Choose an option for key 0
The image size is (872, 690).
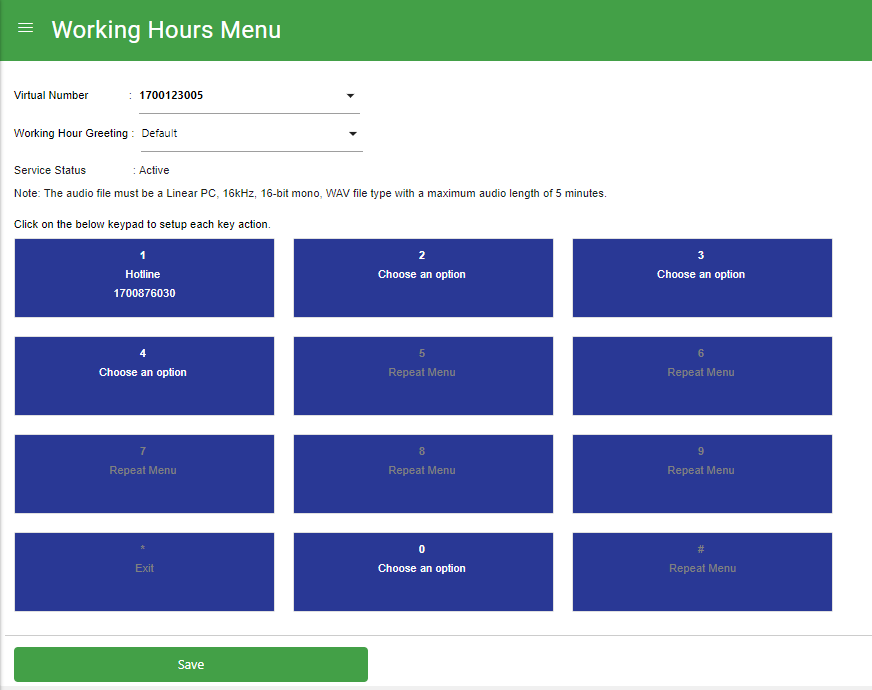click(423, 572)
